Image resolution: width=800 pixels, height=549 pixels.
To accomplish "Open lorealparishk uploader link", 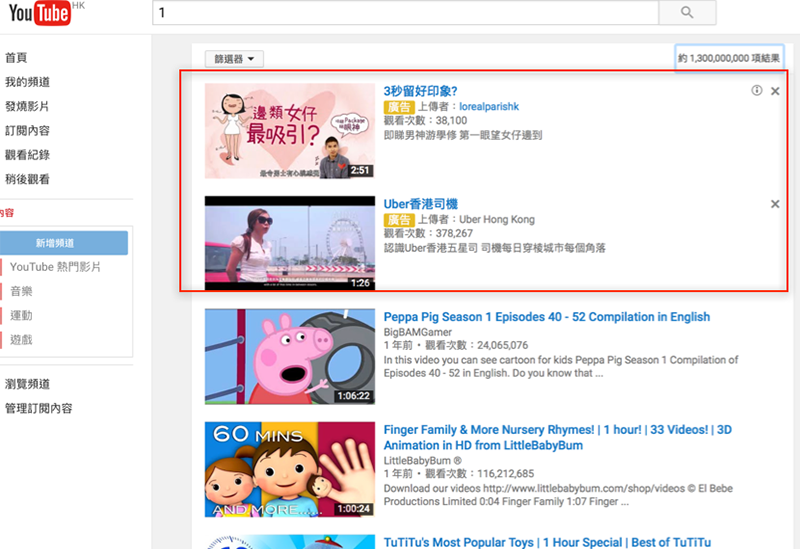I will click(489, 106).
